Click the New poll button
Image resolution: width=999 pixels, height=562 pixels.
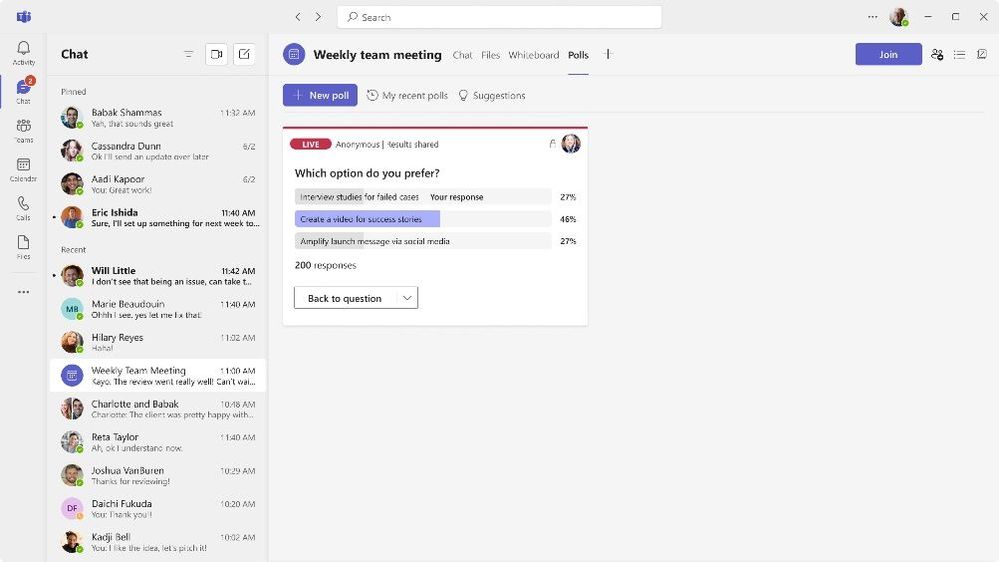(320, 95)
